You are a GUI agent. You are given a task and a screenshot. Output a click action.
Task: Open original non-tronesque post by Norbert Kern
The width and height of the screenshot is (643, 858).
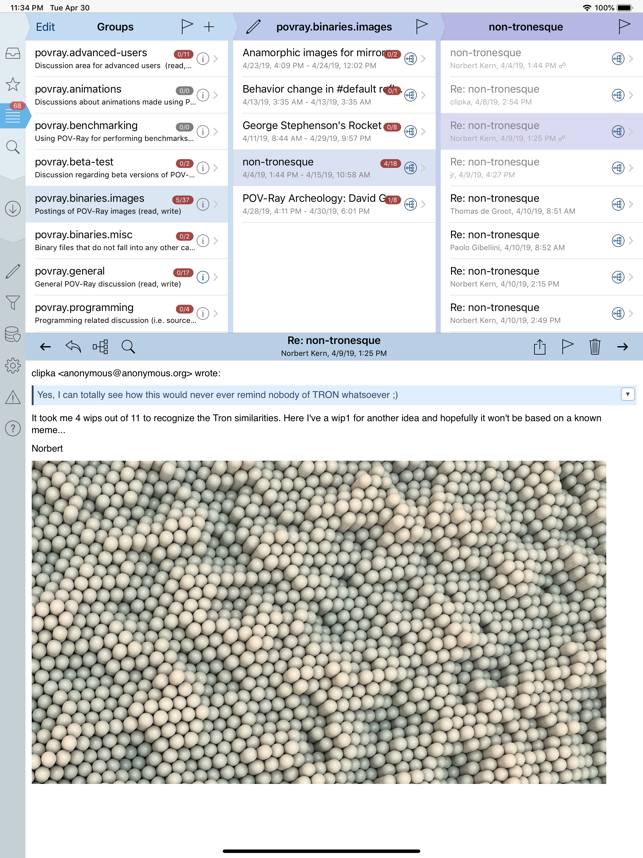[x=542, y=59]
